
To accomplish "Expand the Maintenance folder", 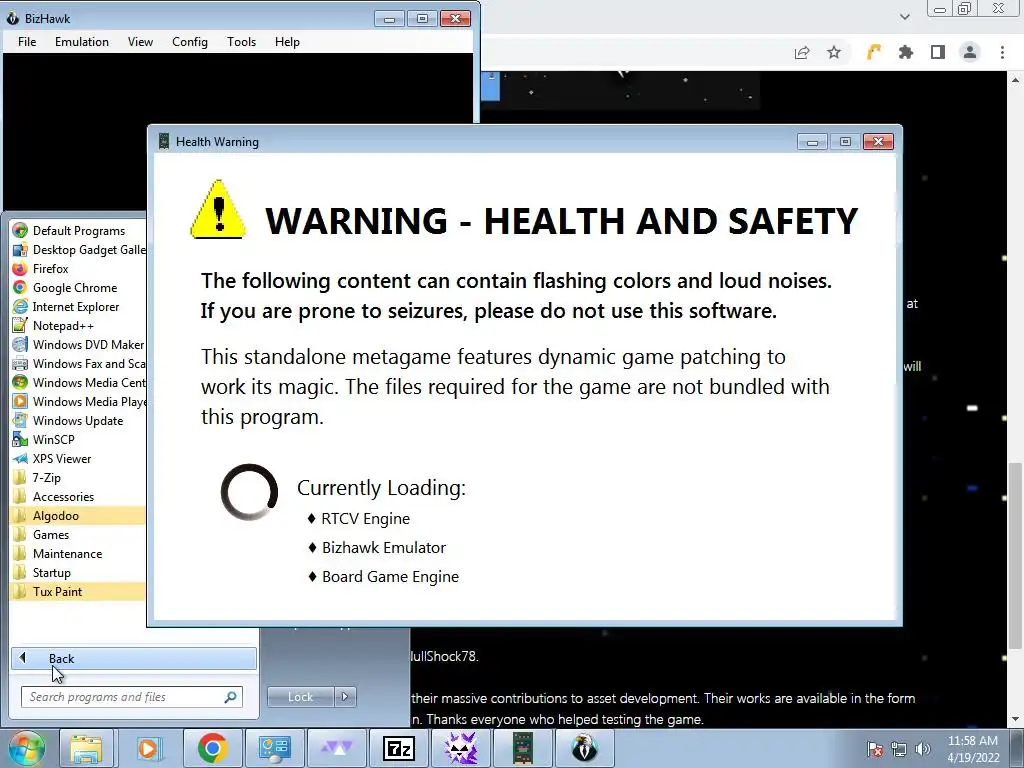I will coord(78,553).
